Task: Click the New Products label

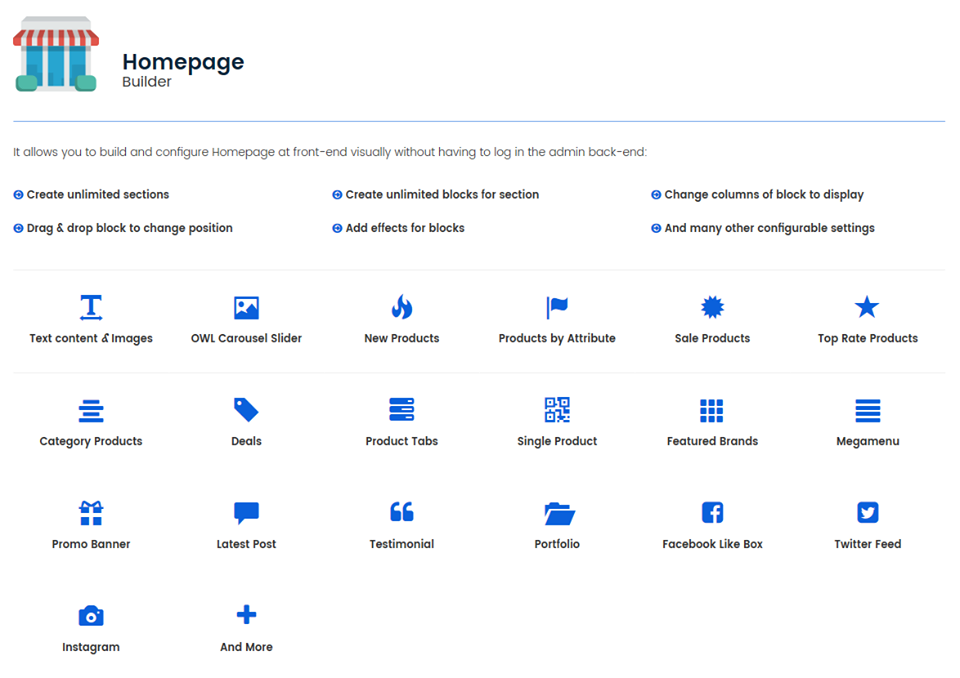Action: (402, 338)
